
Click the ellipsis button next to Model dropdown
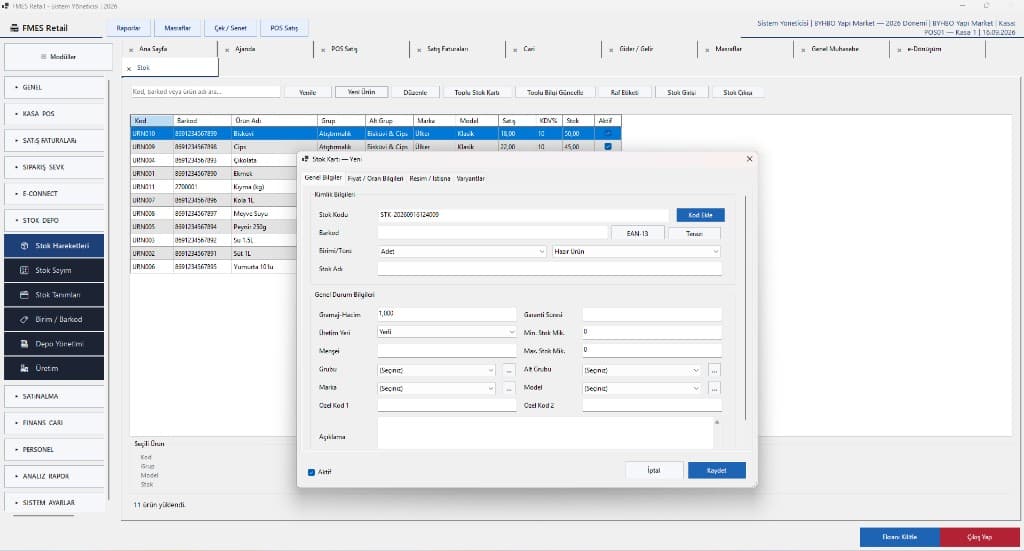714,388
